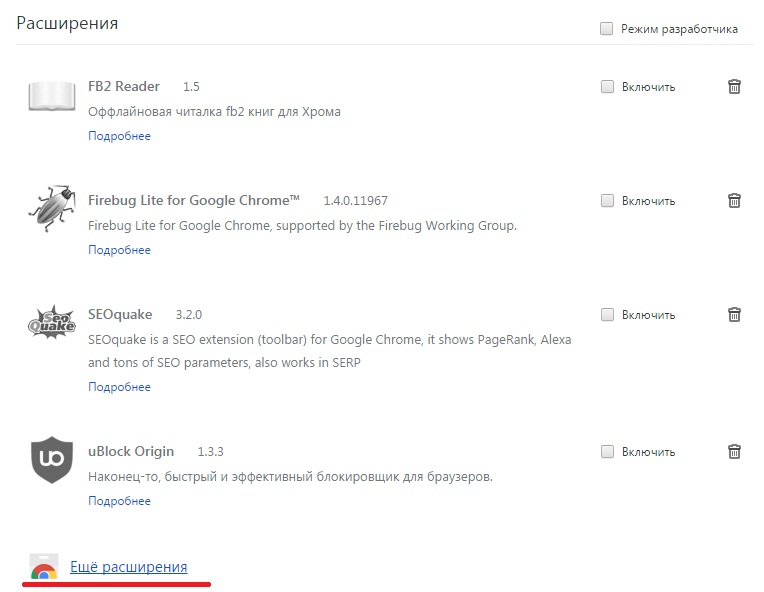Enable the Firebug Lite extension checkbox
This screenshot has width=764, height=592.
pyautogui.click(x=607, y=201)
